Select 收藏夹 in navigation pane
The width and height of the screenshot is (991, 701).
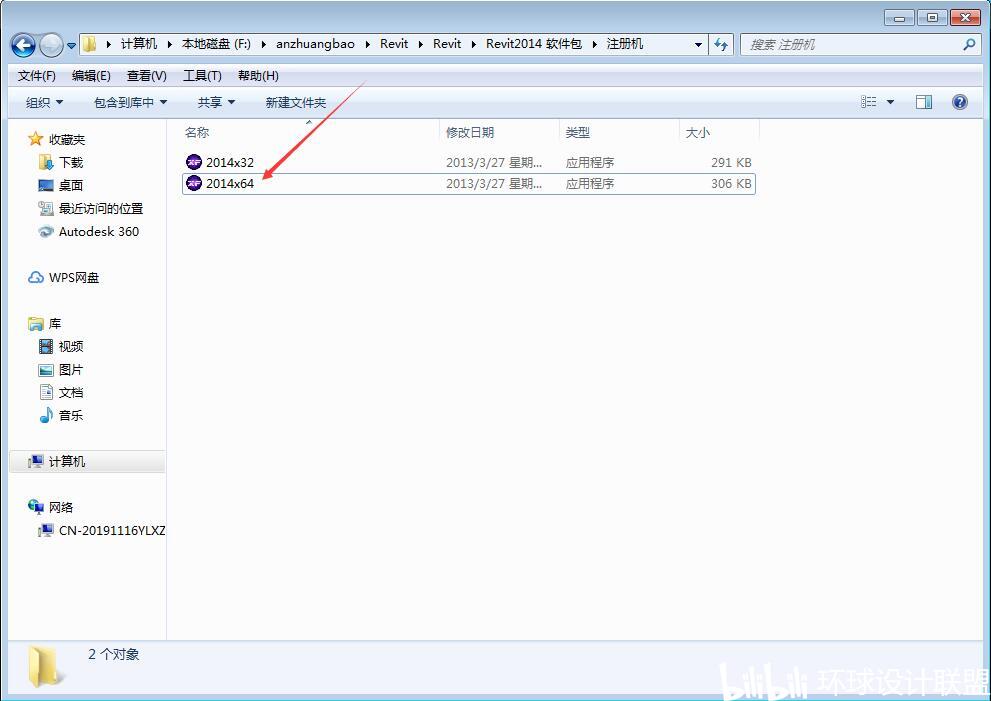(67, 140)
